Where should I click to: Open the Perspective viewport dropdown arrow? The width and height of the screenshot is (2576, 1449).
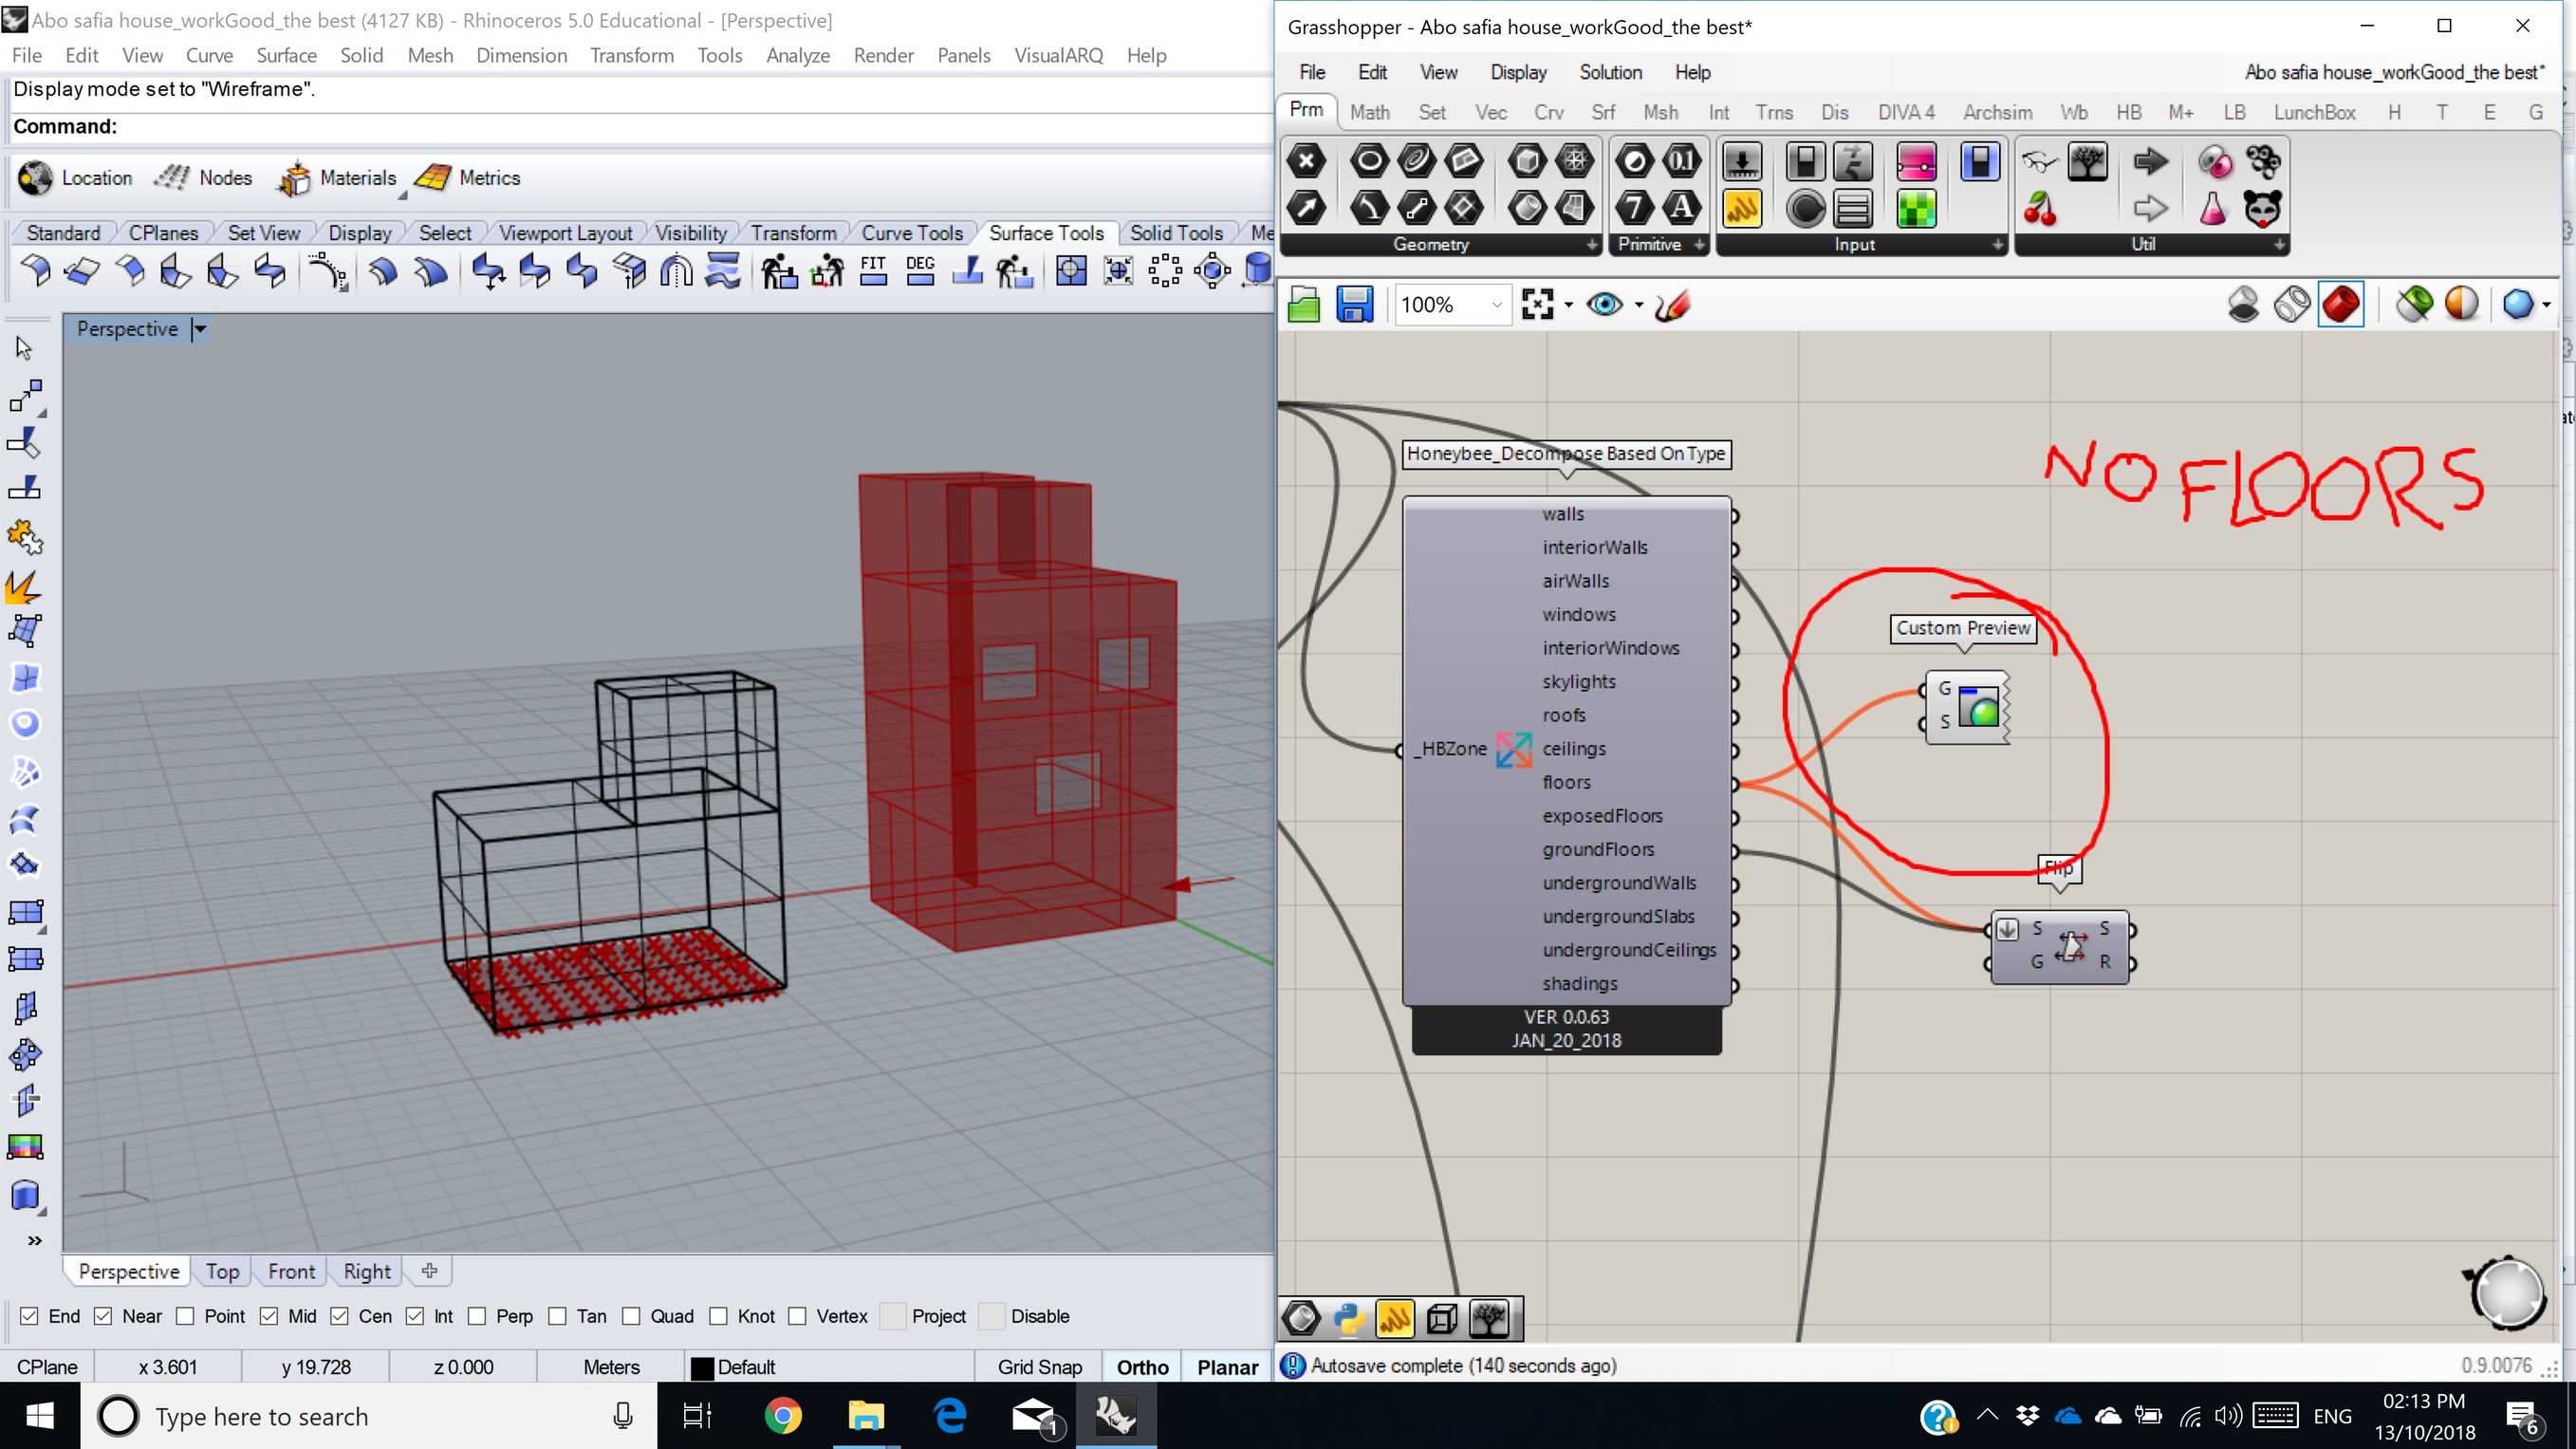click(199, 329)
